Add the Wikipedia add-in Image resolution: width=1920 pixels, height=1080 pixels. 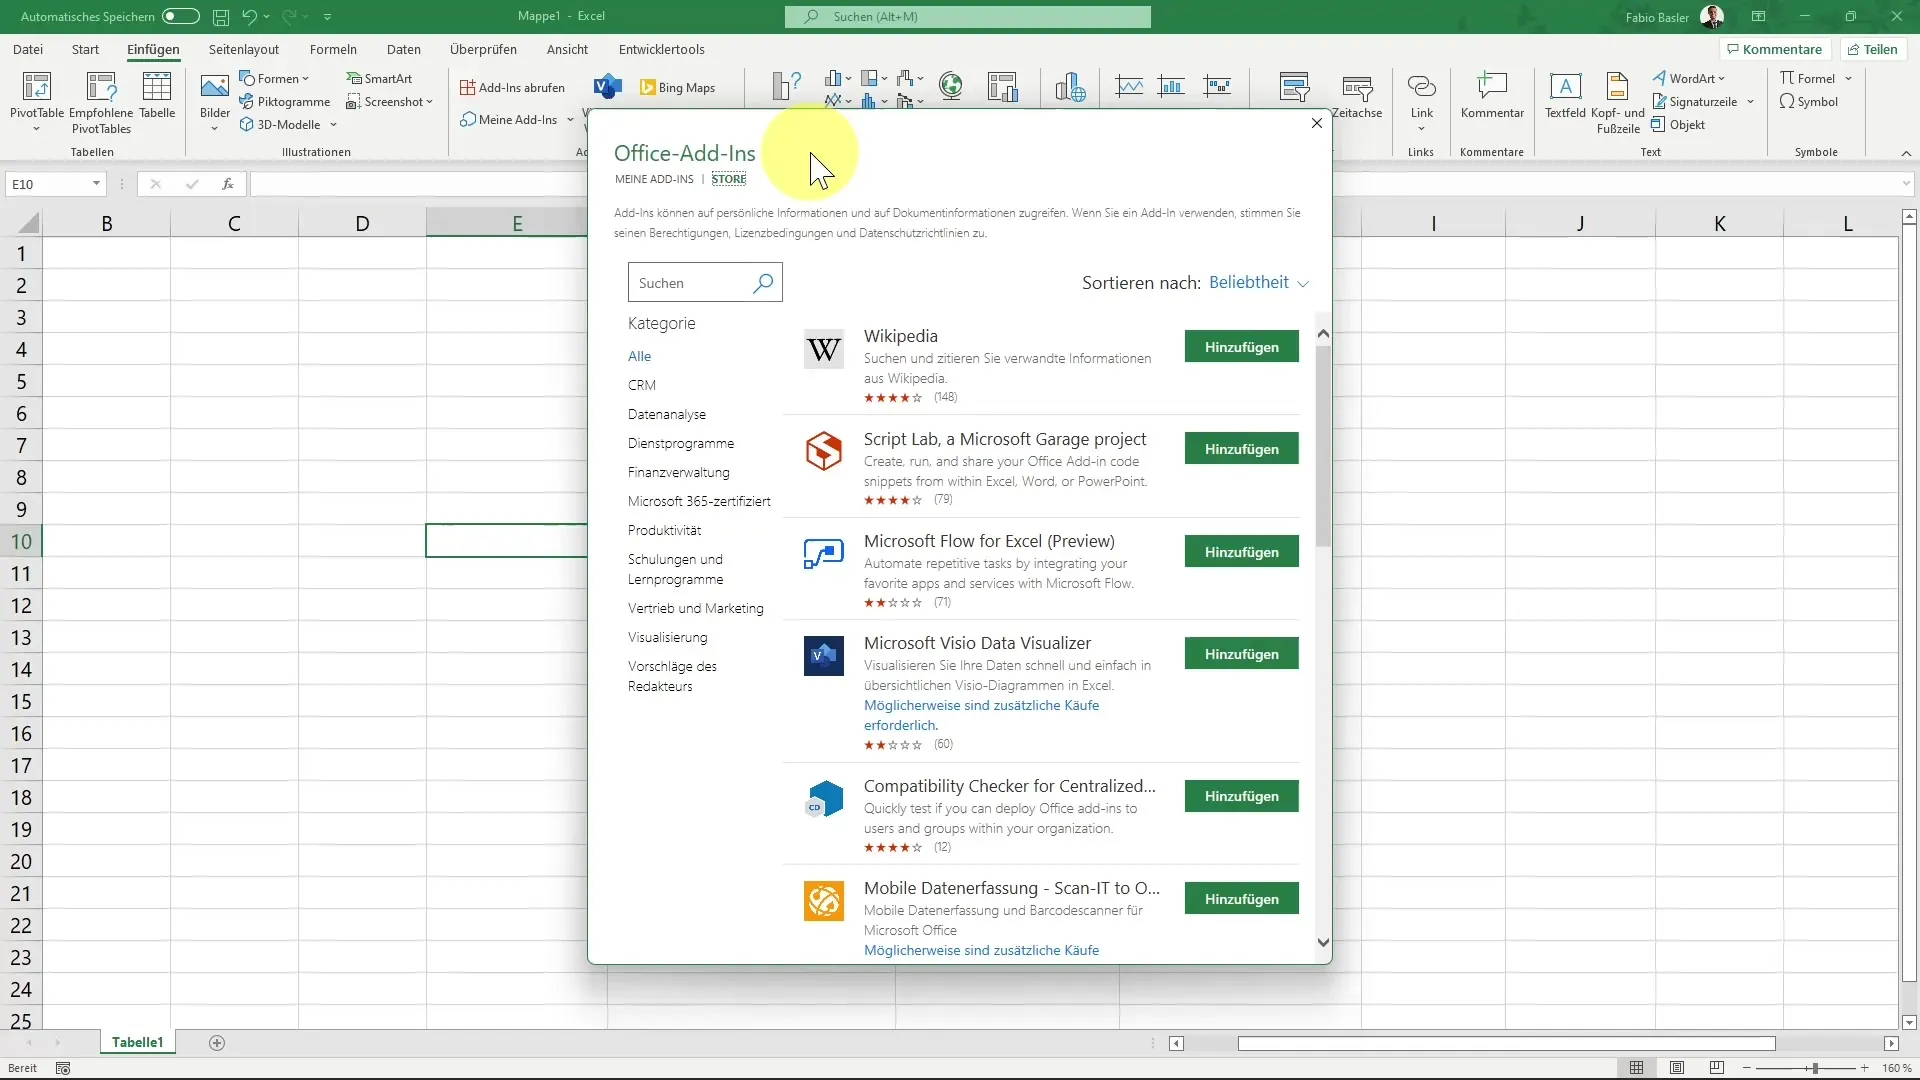coord(1241,347)
